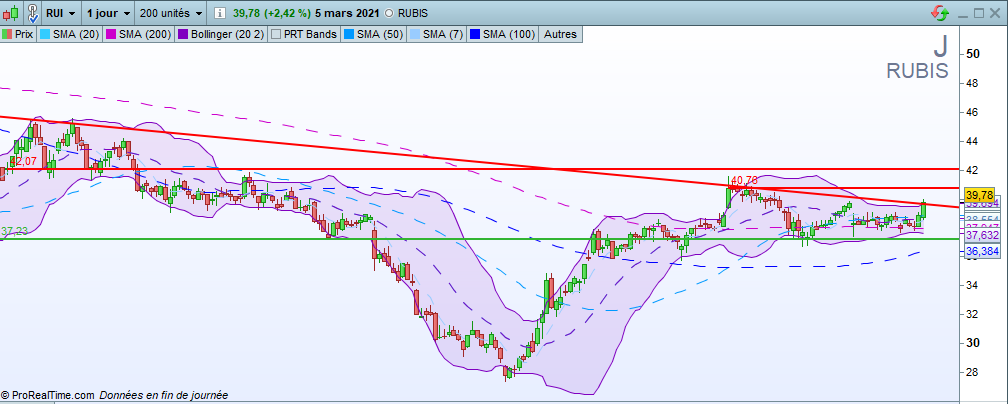This screenshot has height=404, width=1008.
Task: Select the SMA (200) indicator tab
Action: coord(137,34)
